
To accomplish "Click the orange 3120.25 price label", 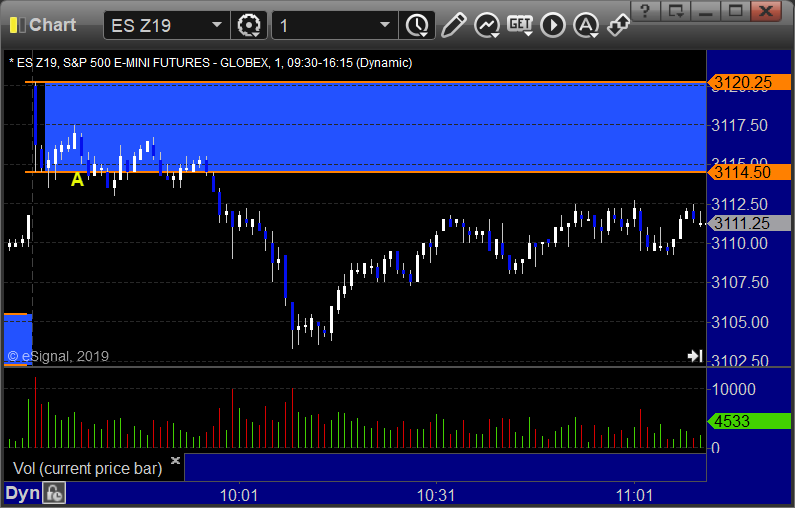I will pyautogui.click(x=749, y=82).
